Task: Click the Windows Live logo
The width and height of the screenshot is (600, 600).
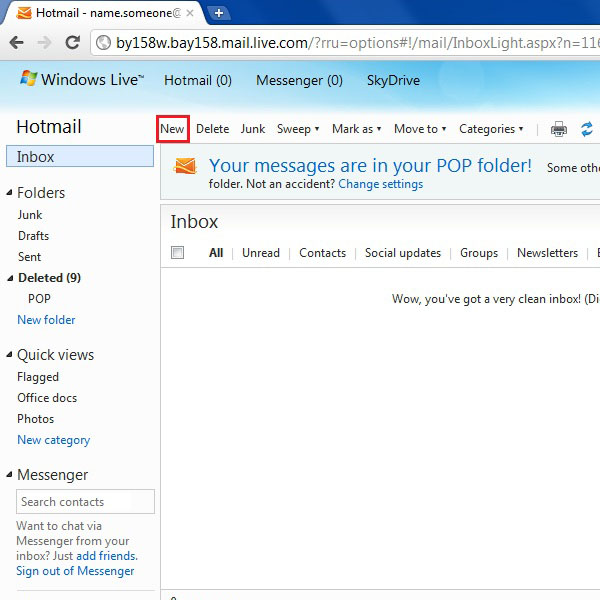Action: (82, 79)
